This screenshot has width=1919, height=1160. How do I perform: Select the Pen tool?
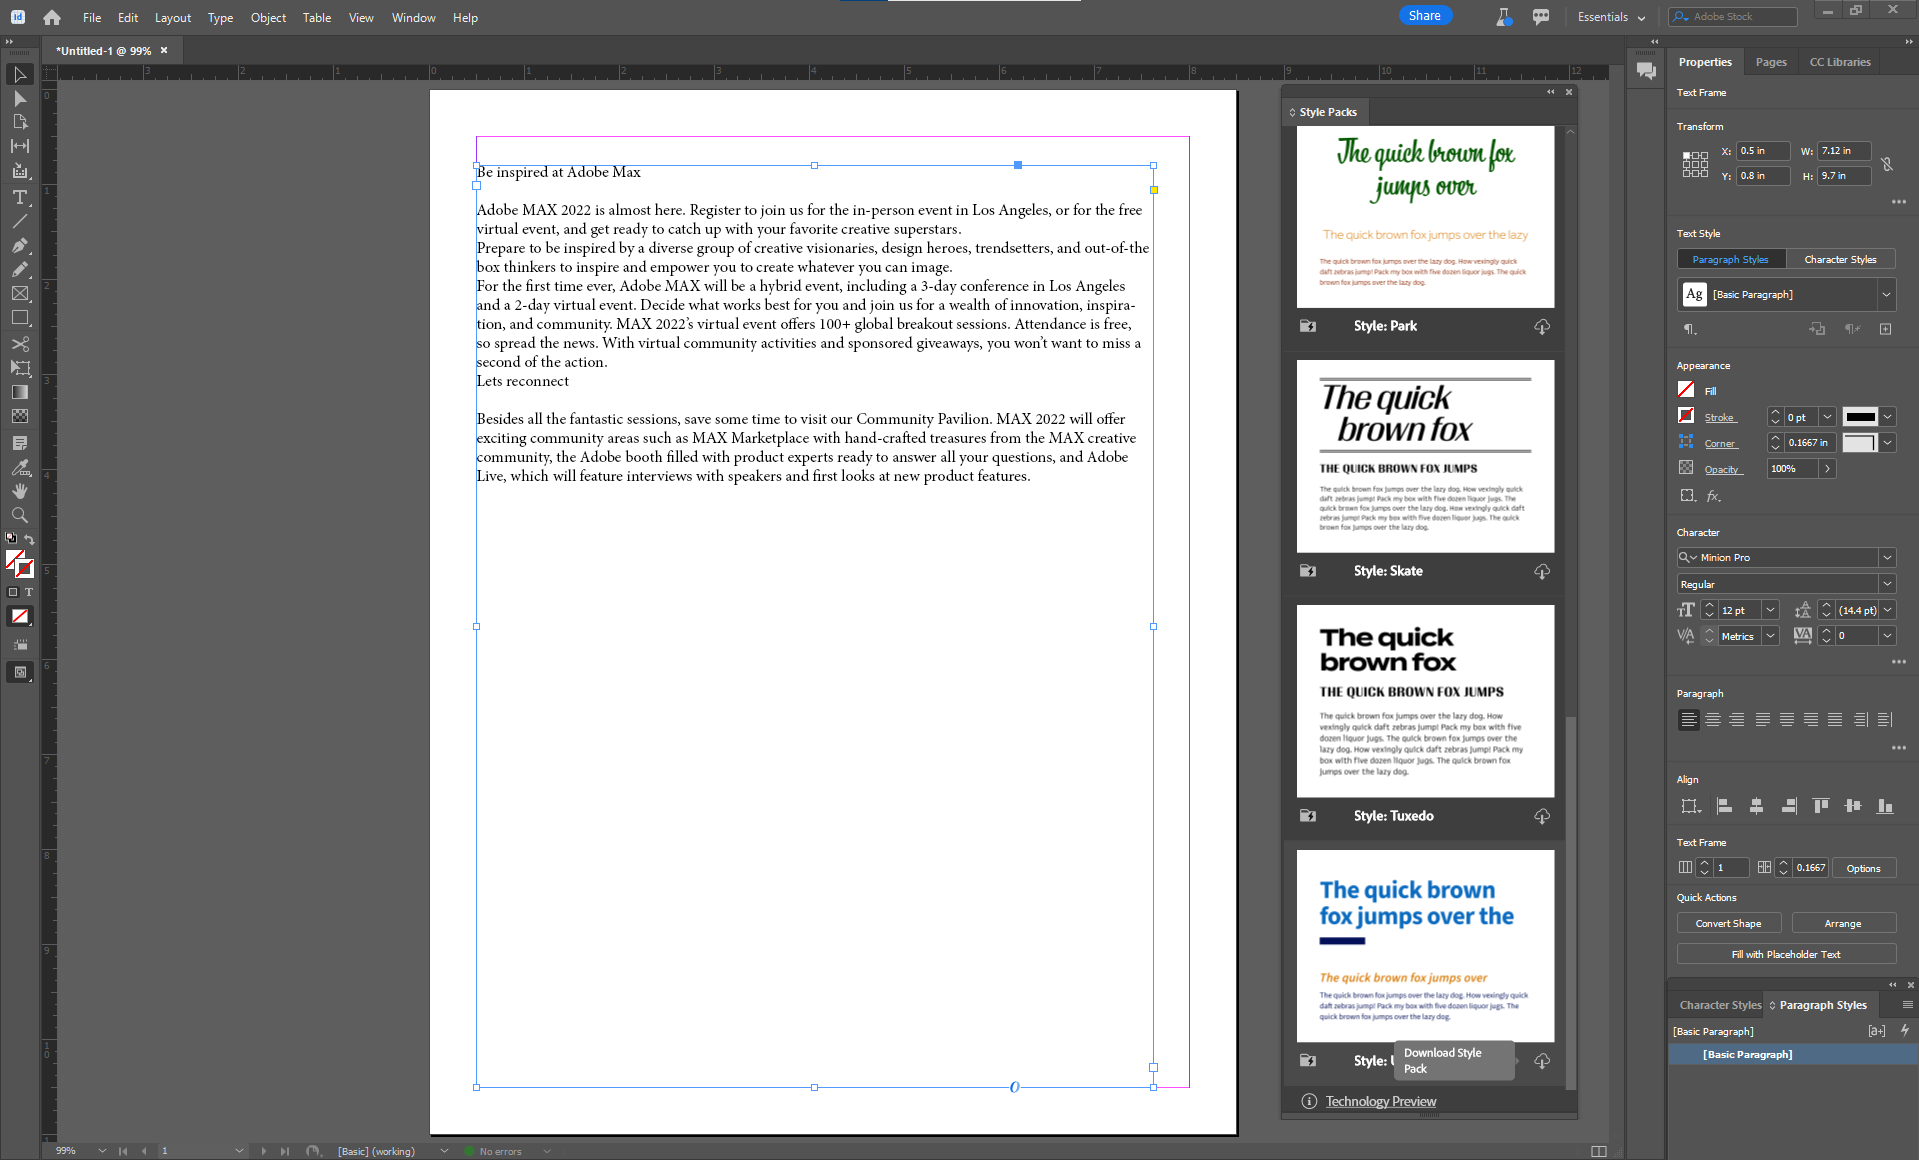pos(20,246)
